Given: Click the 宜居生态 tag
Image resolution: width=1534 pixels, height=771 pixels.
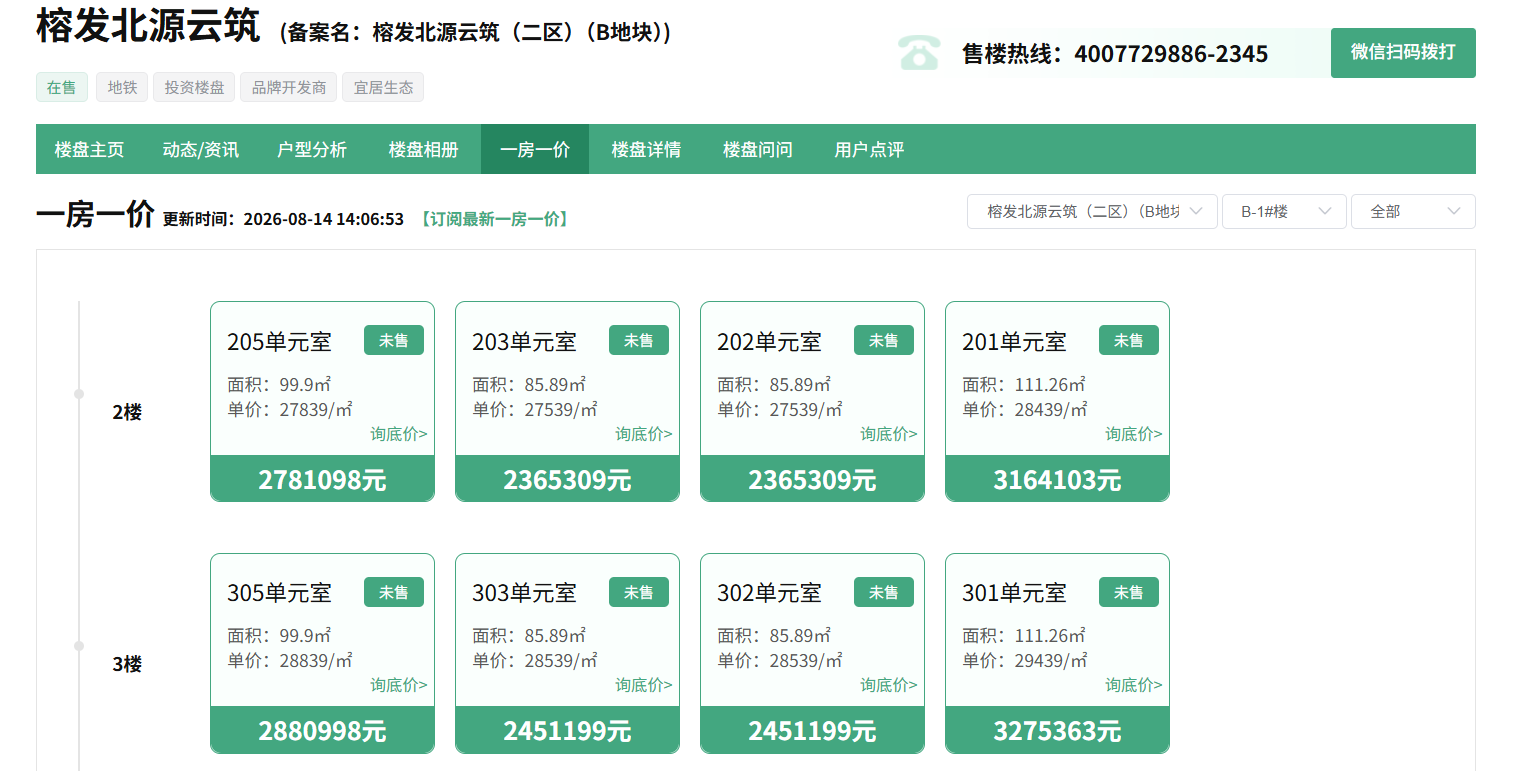Looking at the screenshot, I should click(x=383, y=87).
